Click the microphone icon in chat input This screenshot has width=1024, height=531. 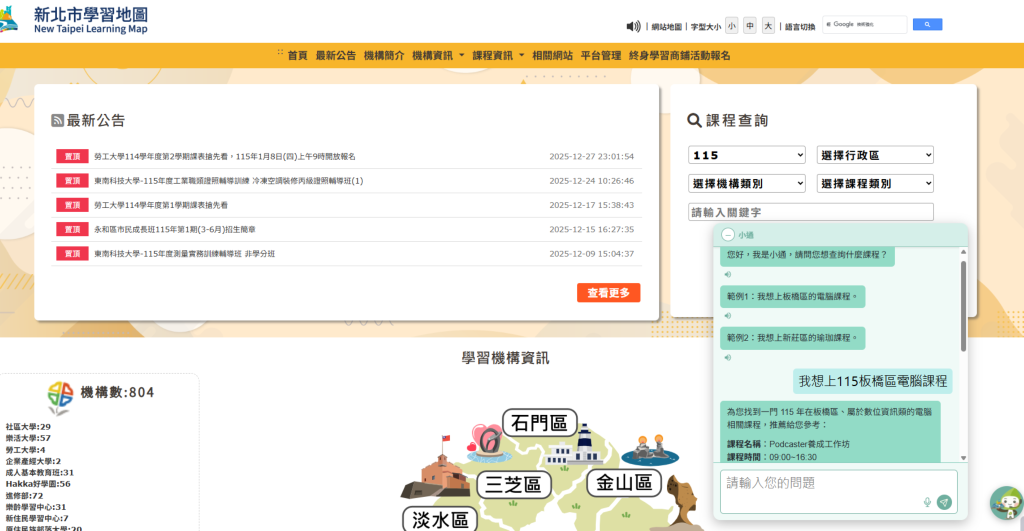927,502
